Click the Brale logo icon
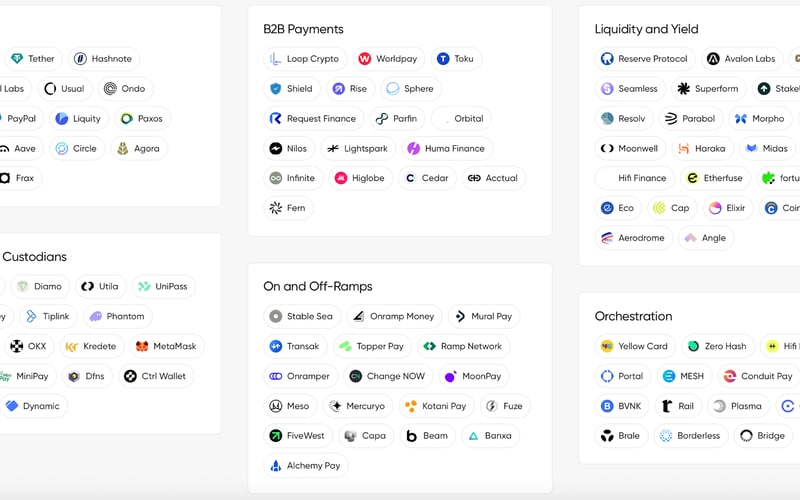Screen dimensions: 800x500 (607, 436)
